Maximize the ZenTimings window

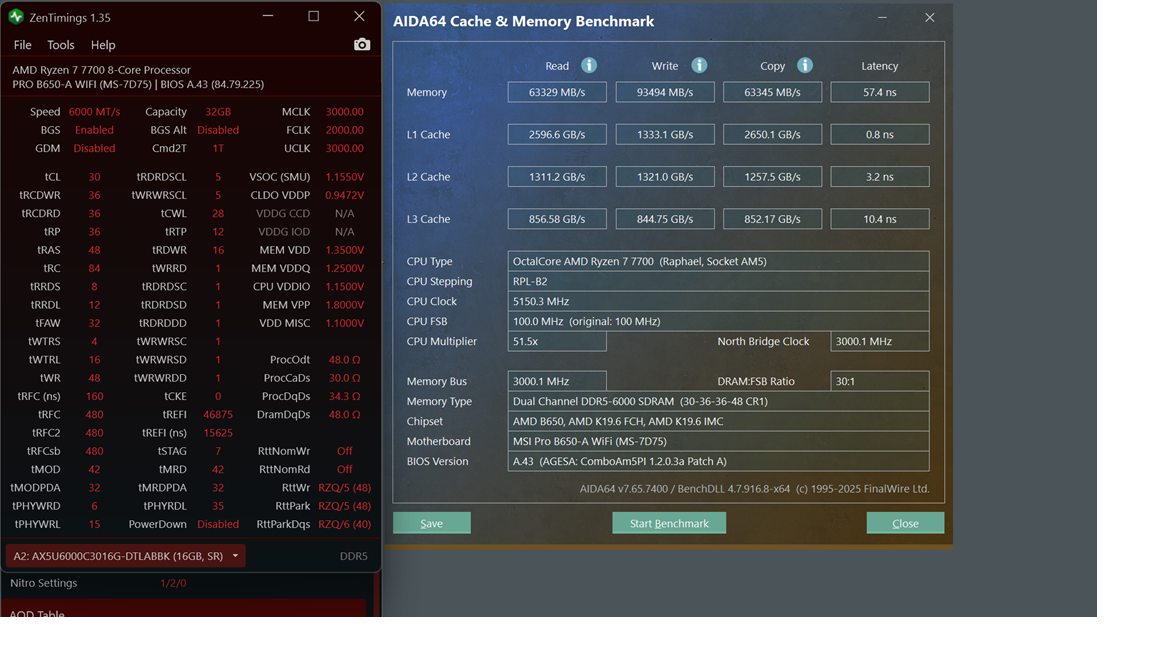pyautogui.click(x=314, y=16)
